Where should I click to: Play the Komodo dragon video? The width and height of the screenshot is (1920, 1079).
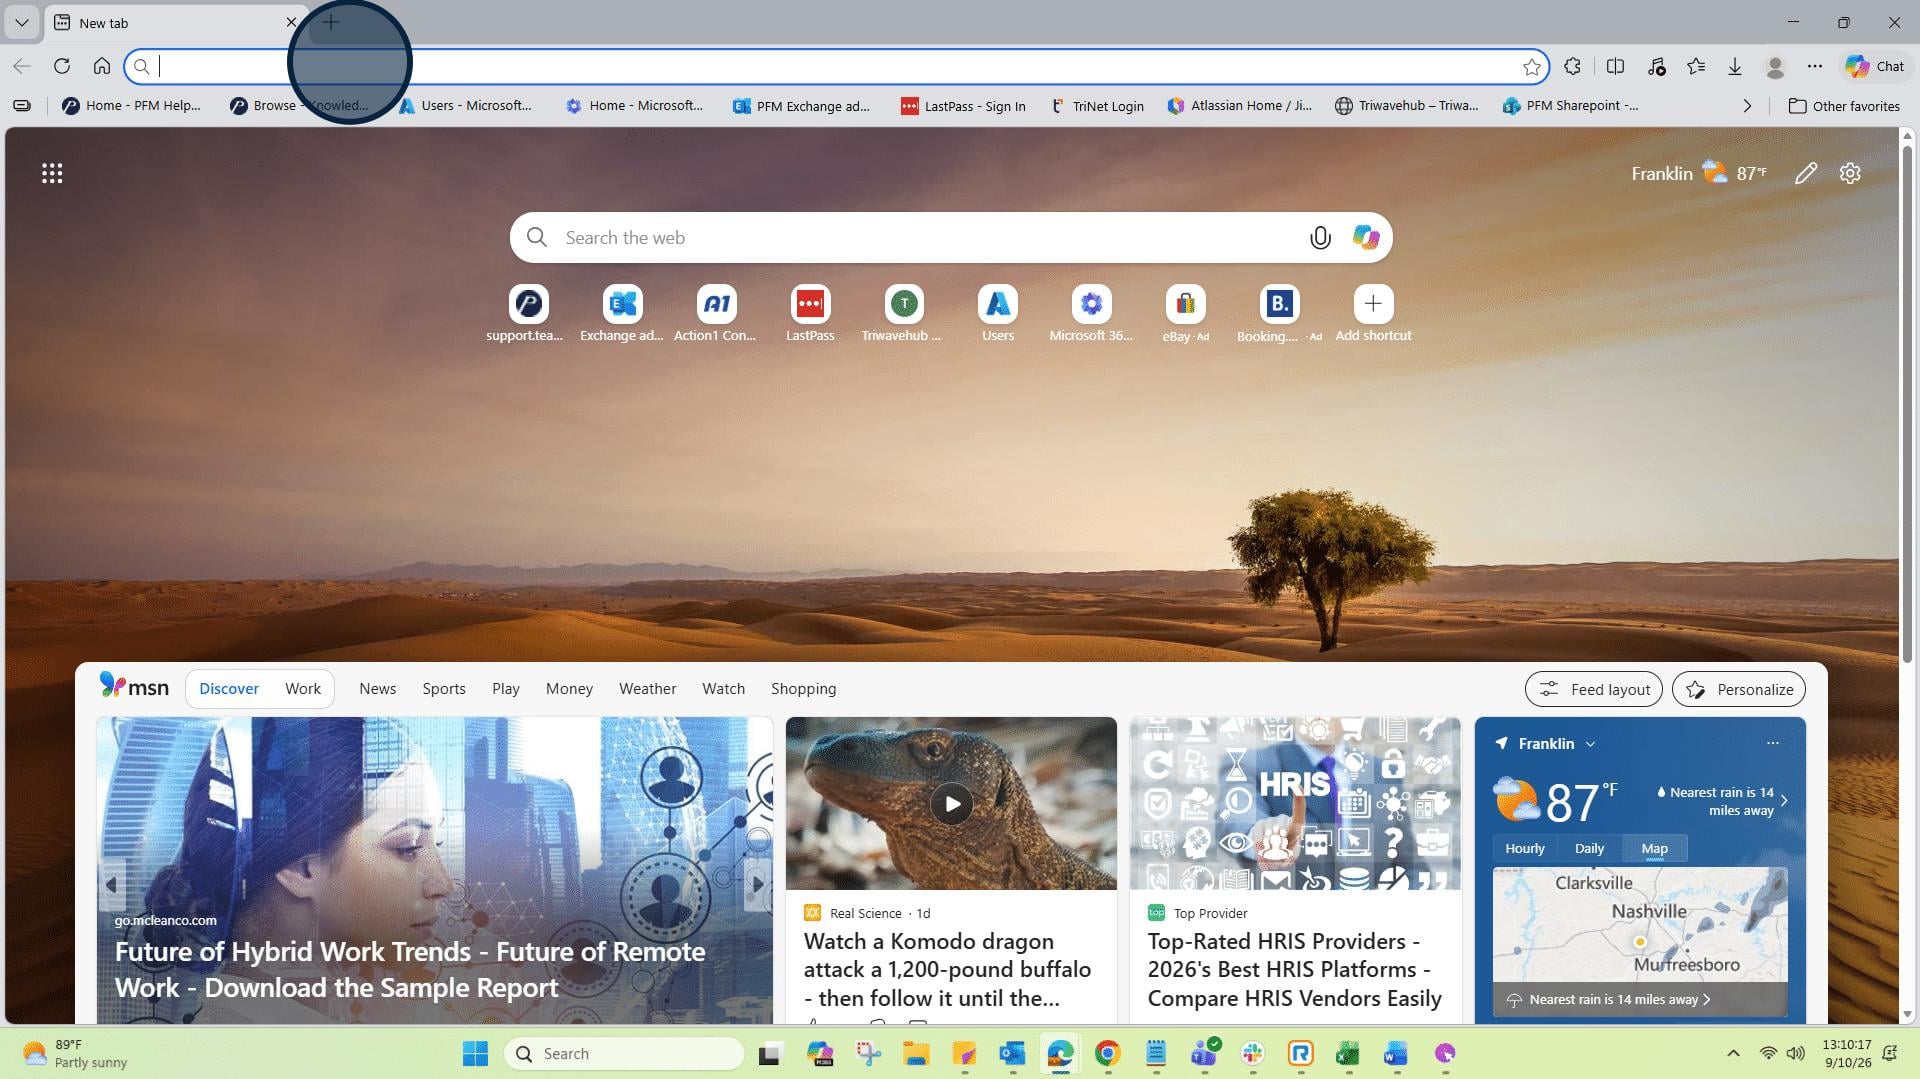[952, 804]
